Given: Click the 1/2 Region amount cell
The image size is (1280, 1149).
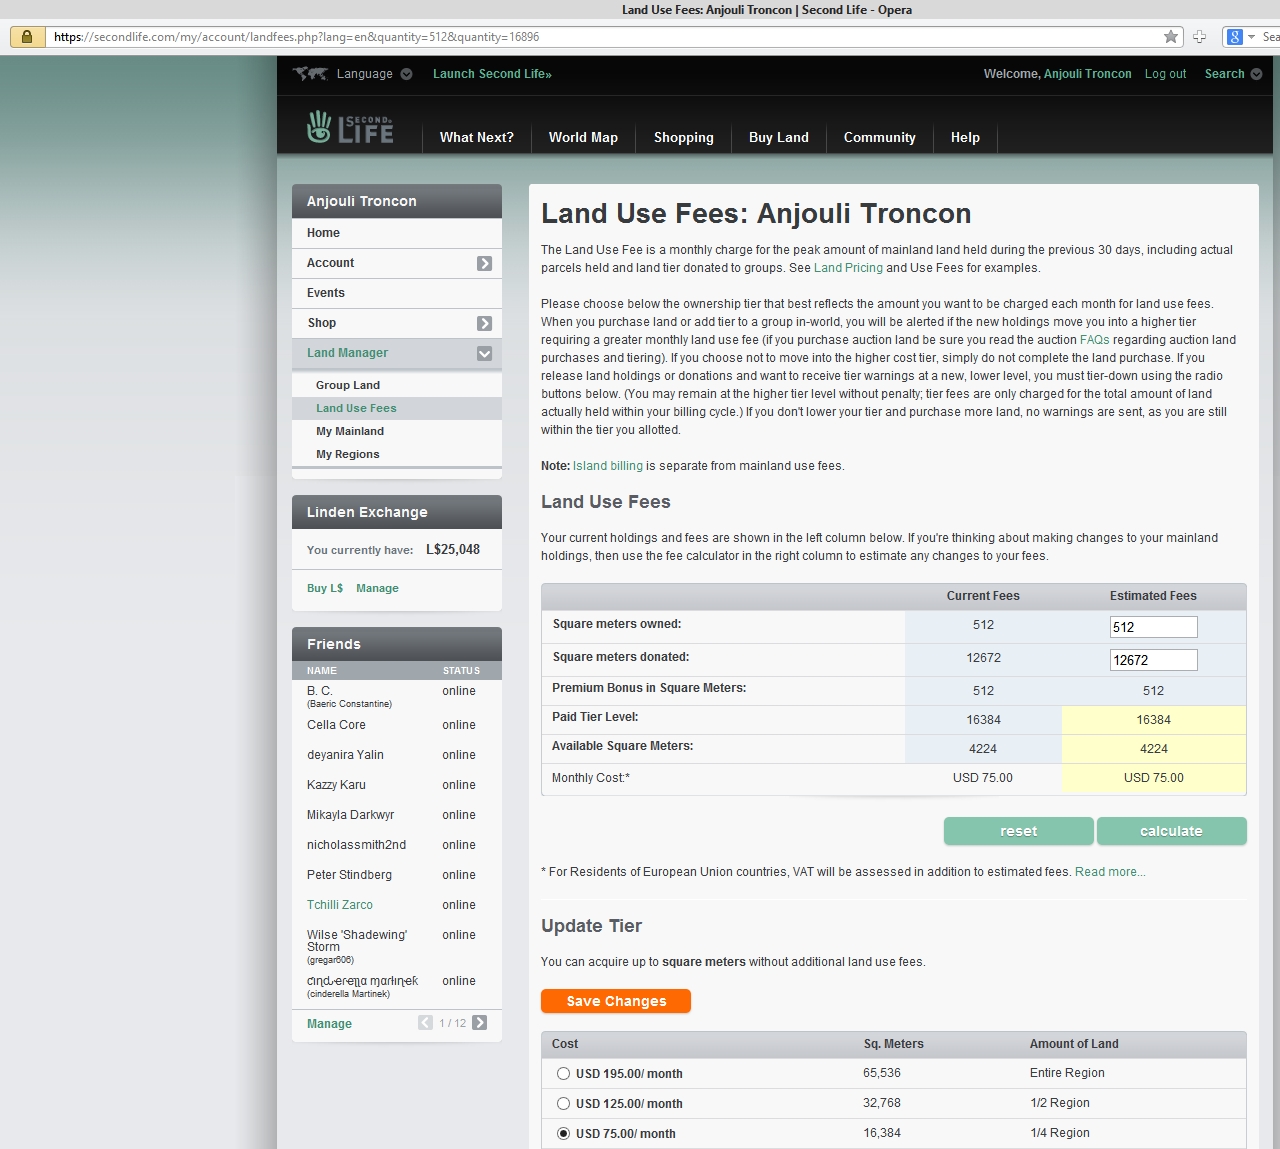Looking at the screenshot, I should 1060,1103.
